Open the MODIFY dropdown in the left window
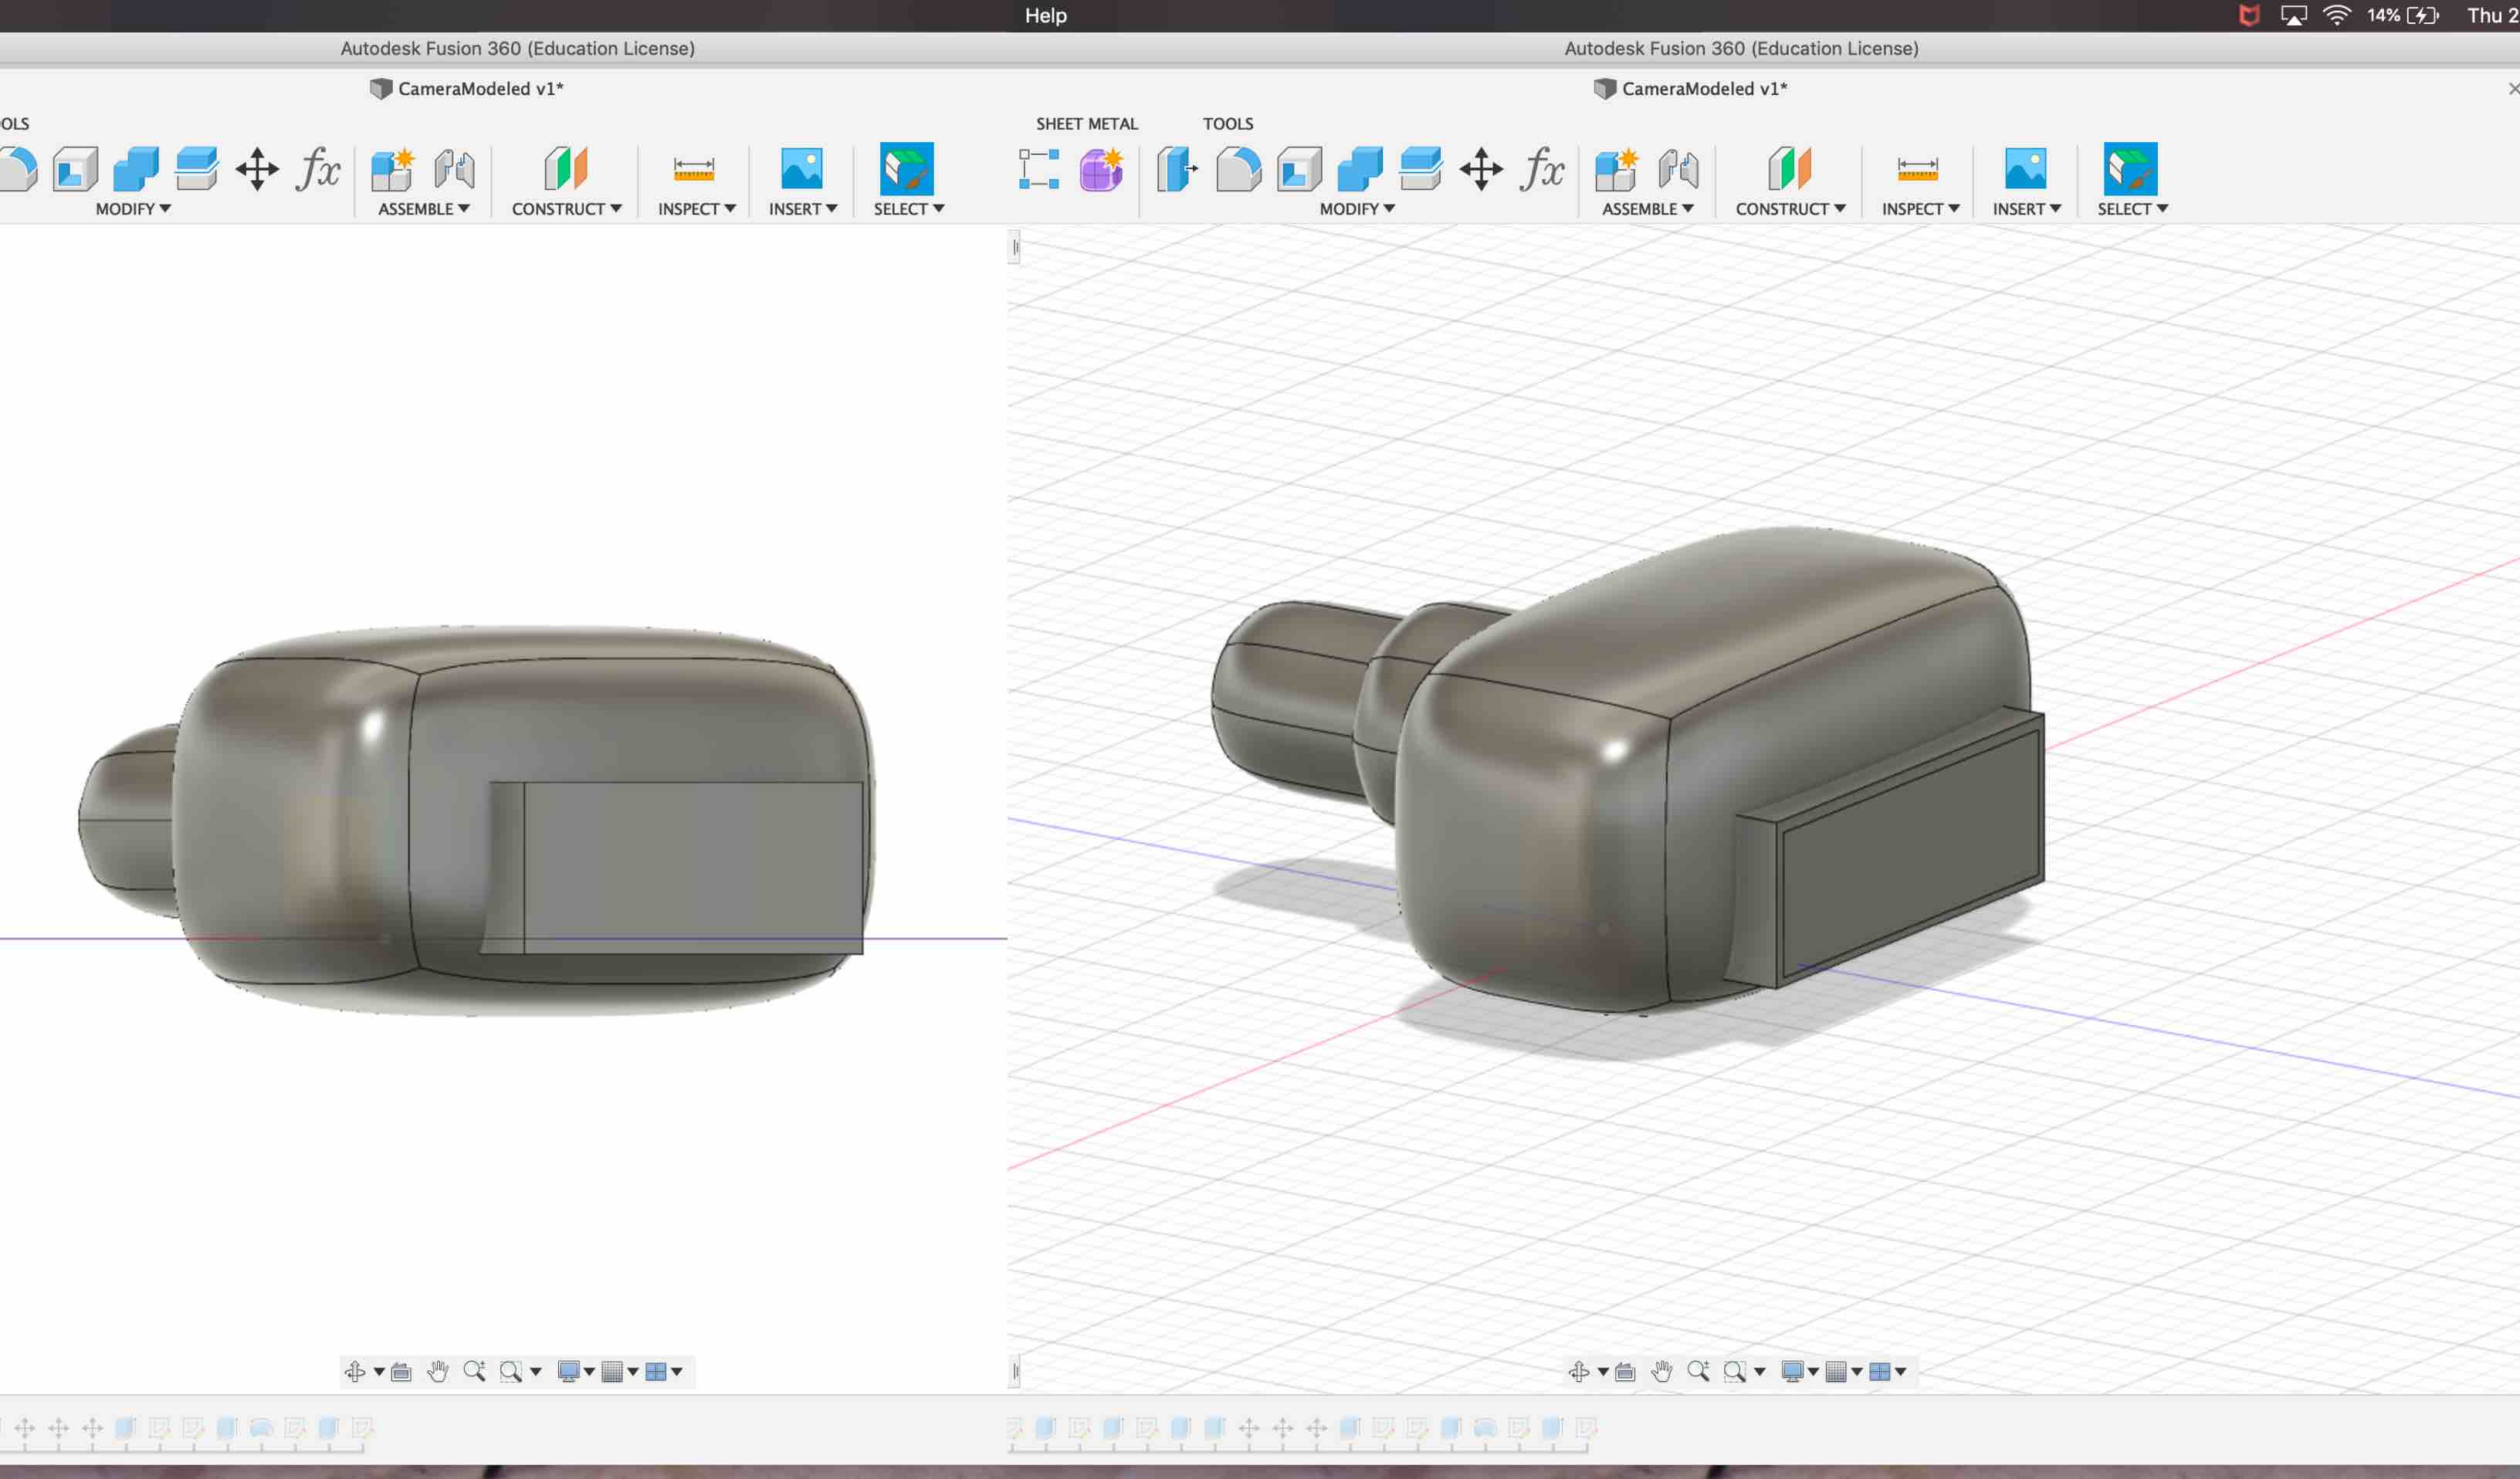Image resolution: width=2520 pixels, height=1479 pixels. coord(133,209)
